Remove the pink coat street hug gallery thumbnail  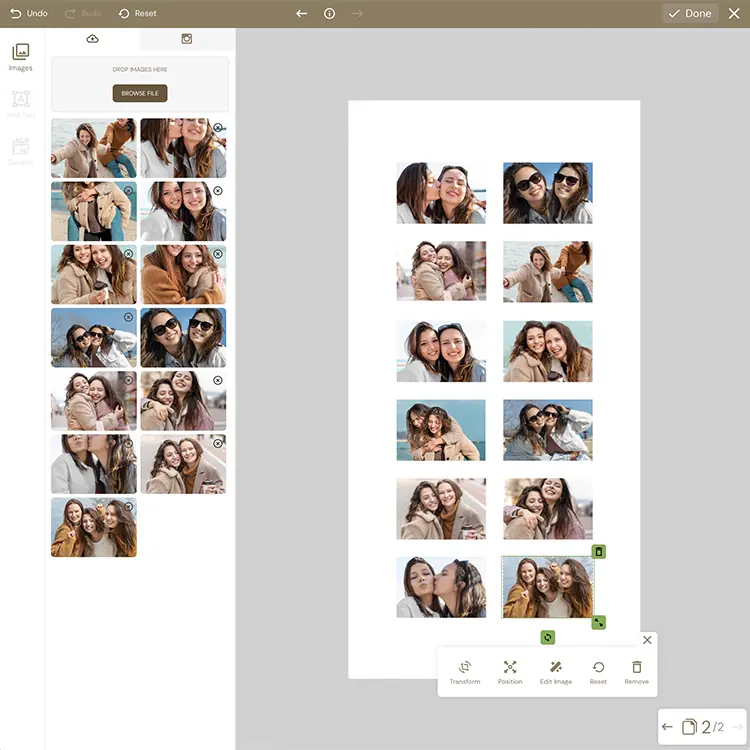pyautogui.click(x=128, y=380)
